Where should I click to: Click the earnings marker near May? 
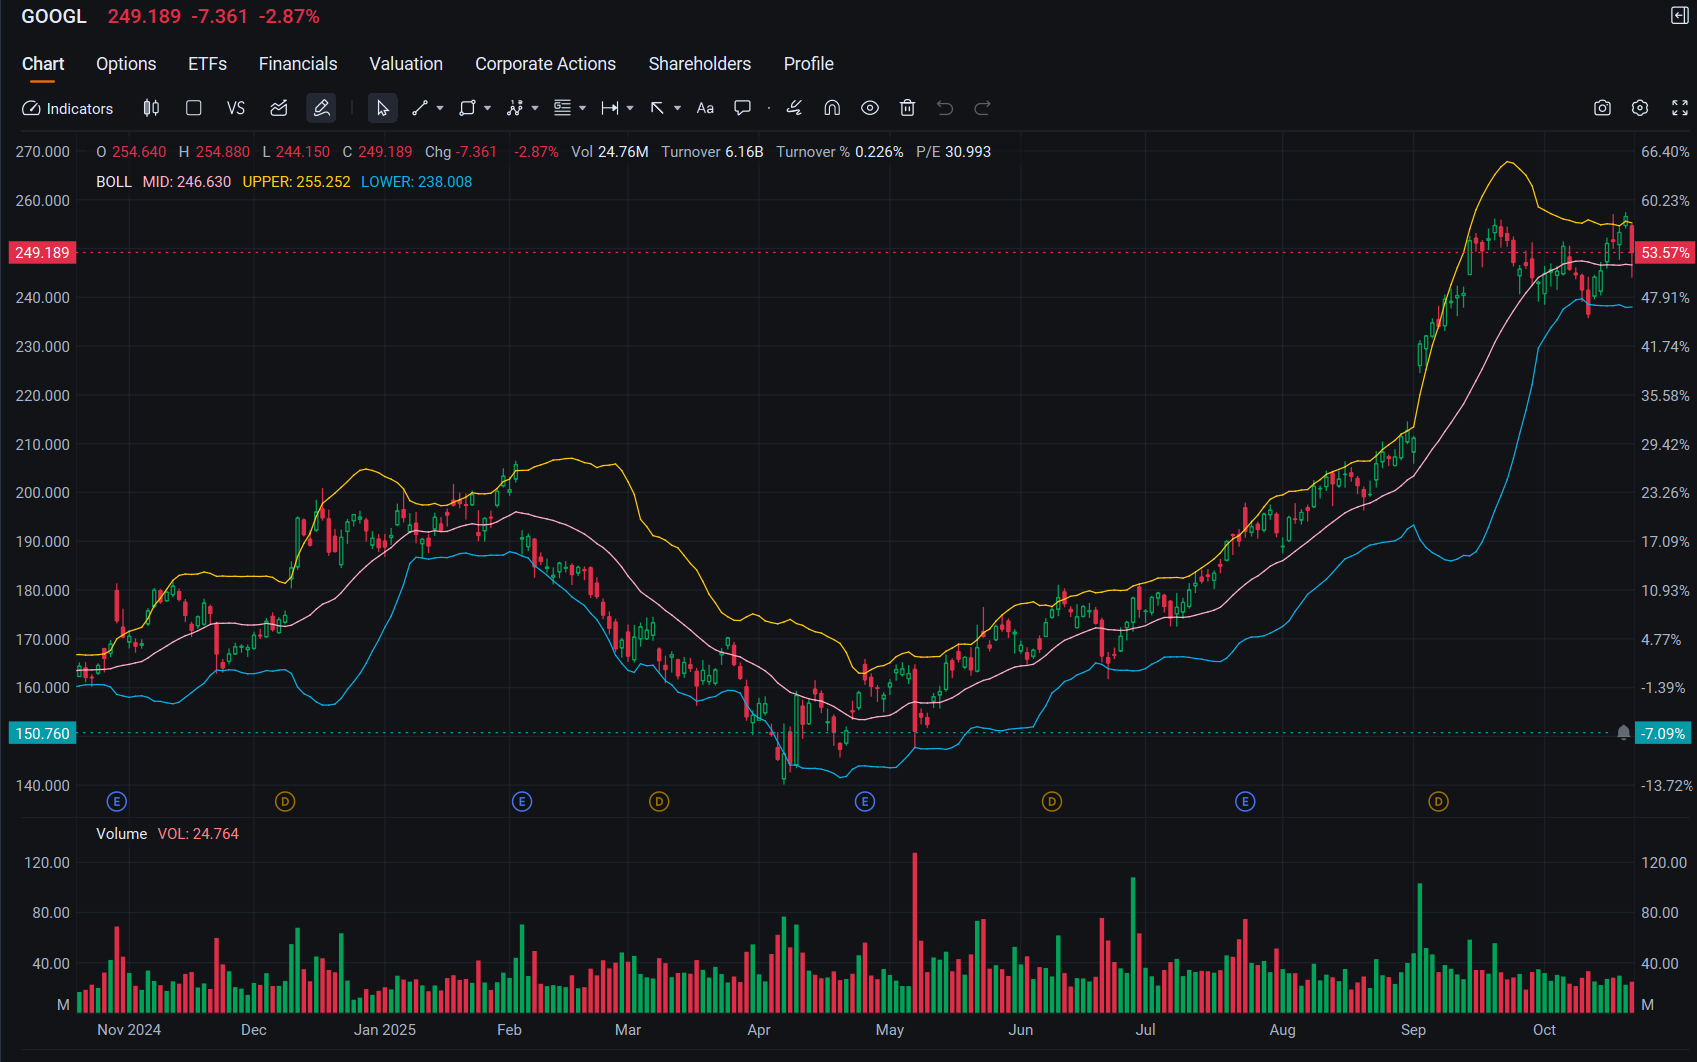coord(865,801)
